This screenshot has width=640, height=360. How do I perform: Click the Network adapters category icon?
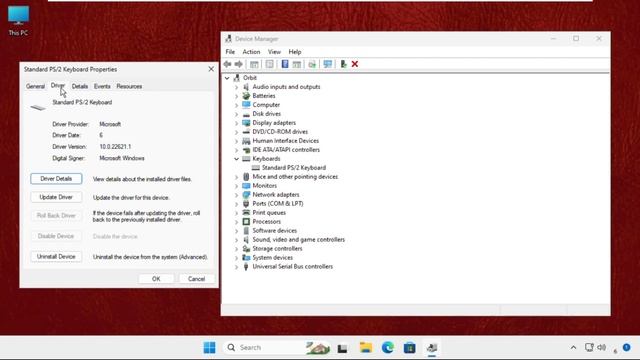[x=246, y=195]
